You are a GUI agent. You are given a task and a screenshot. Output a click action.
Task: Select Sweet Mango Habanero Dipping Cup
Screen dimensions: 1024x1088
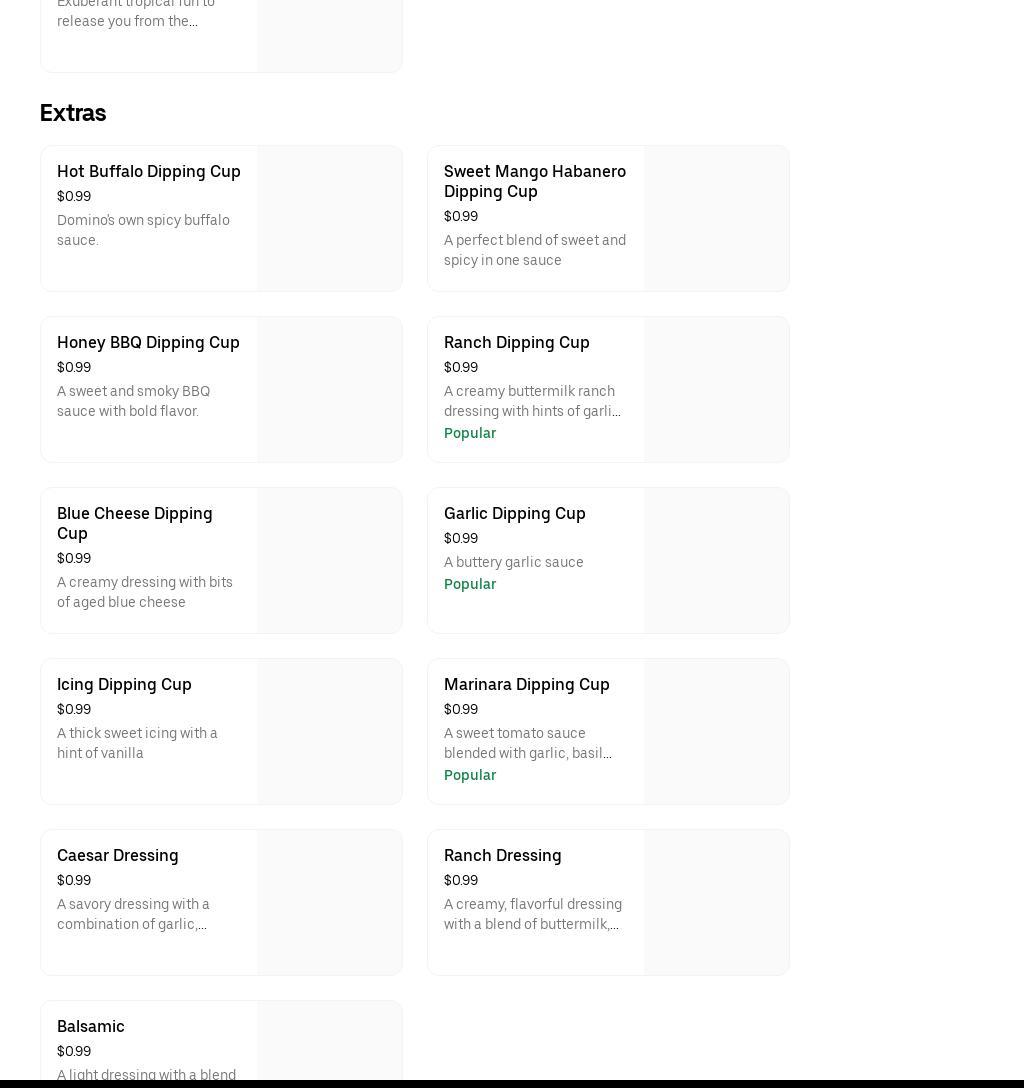(x=534, y=181)
